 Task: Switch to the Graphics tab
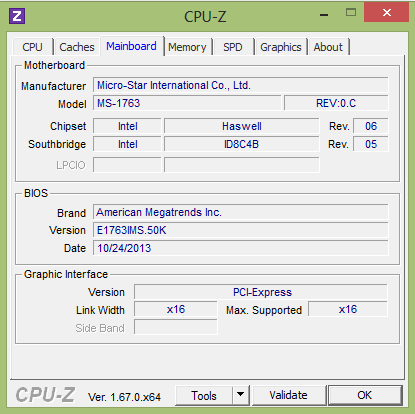coord(281,47)
